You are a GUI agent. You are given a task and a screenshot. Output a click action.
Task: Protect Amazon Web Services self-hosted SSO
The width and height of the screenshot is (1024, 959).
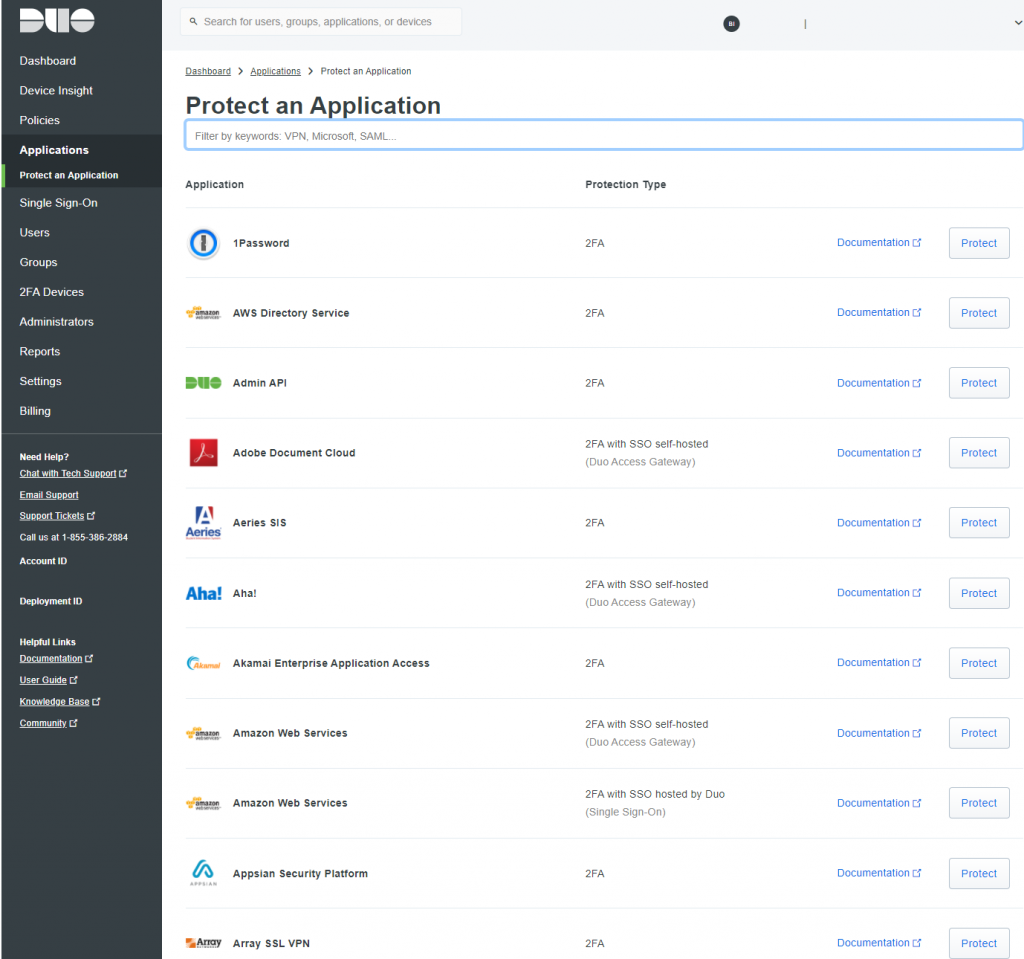(x=979, y=733)
